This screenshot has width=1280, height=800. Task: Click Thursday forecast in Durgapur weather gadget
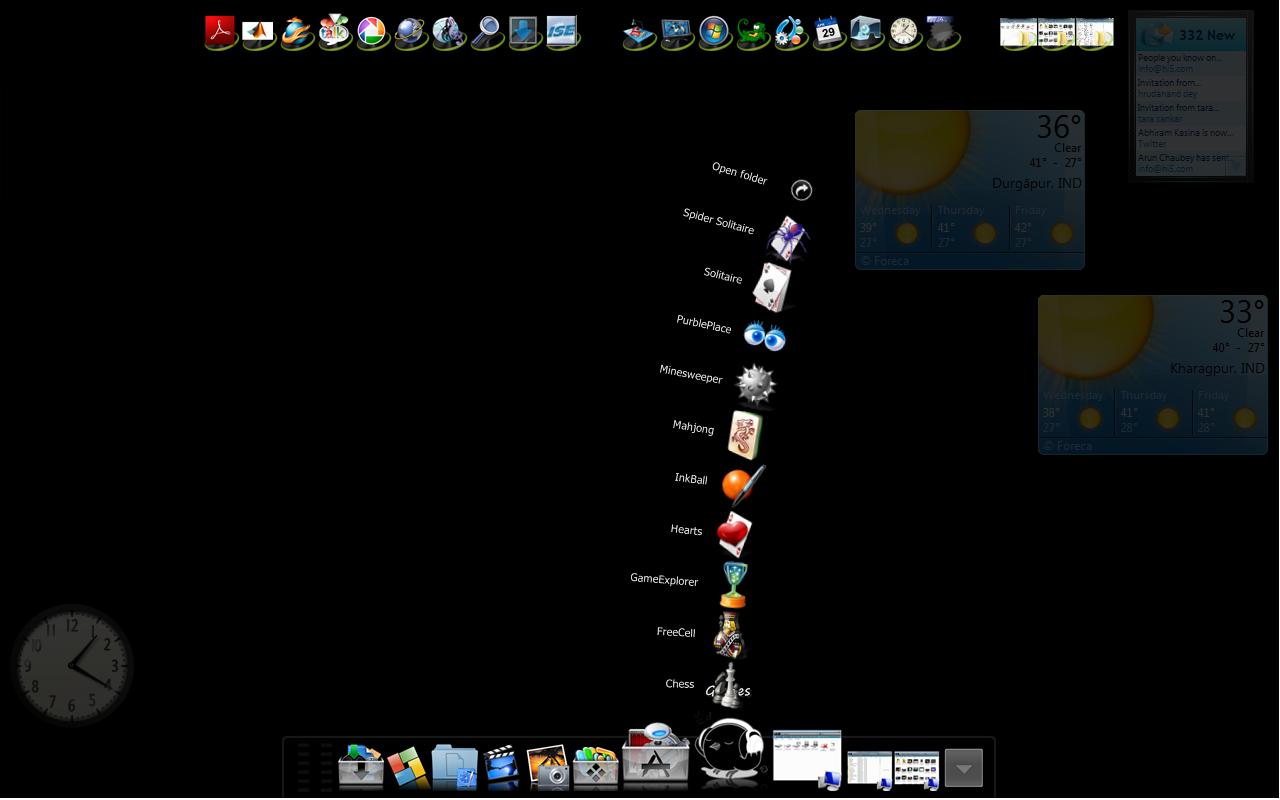(x=969, y=227)
